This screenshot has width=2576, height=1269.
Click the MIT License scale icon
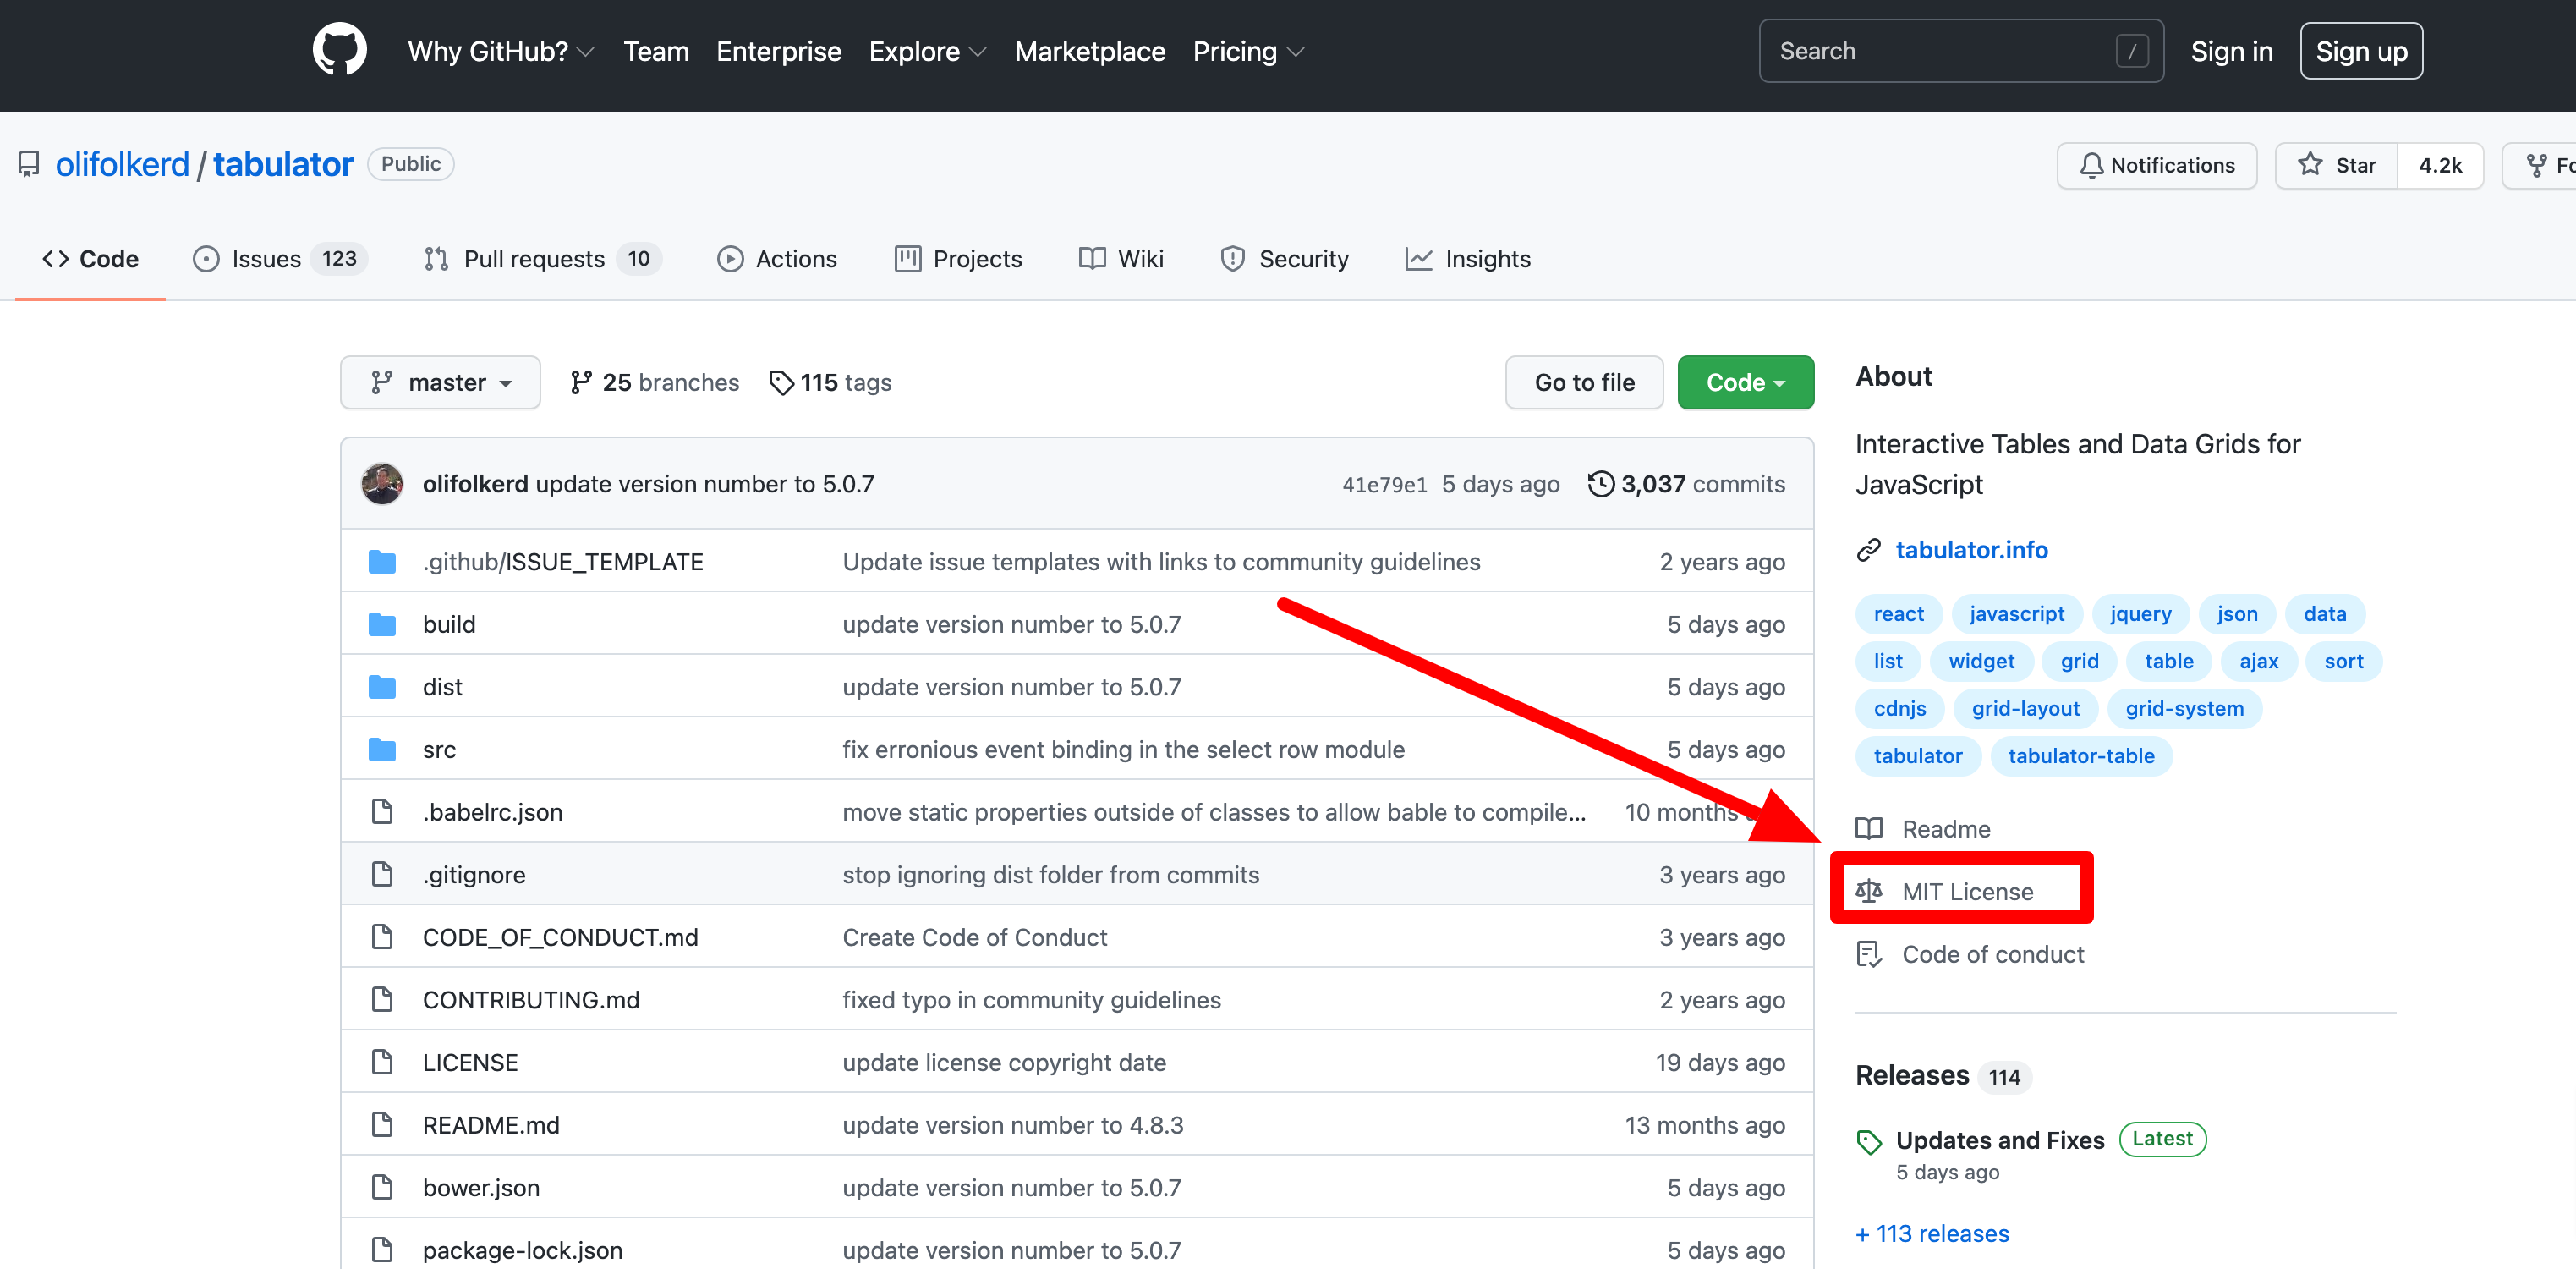tap(1868, 891)
